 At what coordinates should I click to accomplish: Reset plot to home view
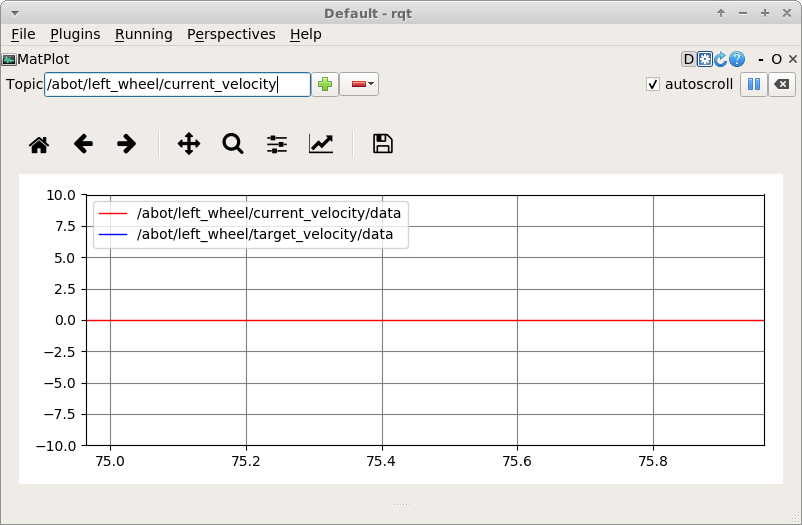39,144
